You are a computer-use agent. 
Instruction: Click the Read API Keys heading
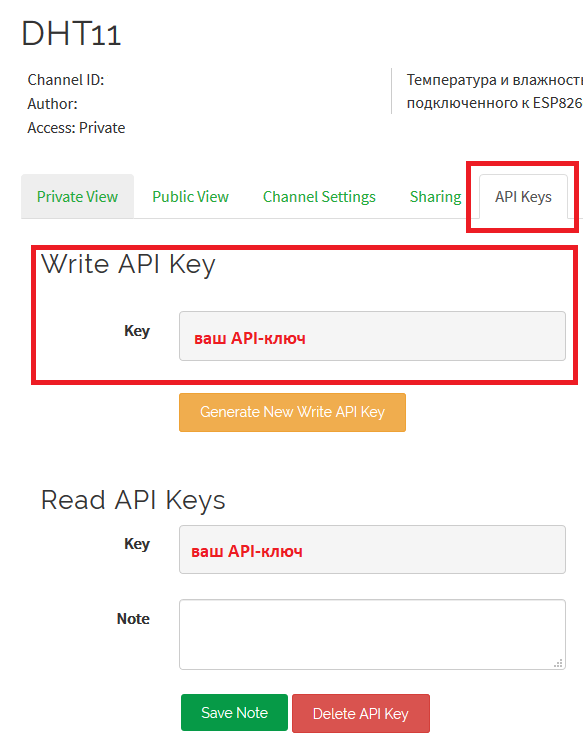pos(133,500)
